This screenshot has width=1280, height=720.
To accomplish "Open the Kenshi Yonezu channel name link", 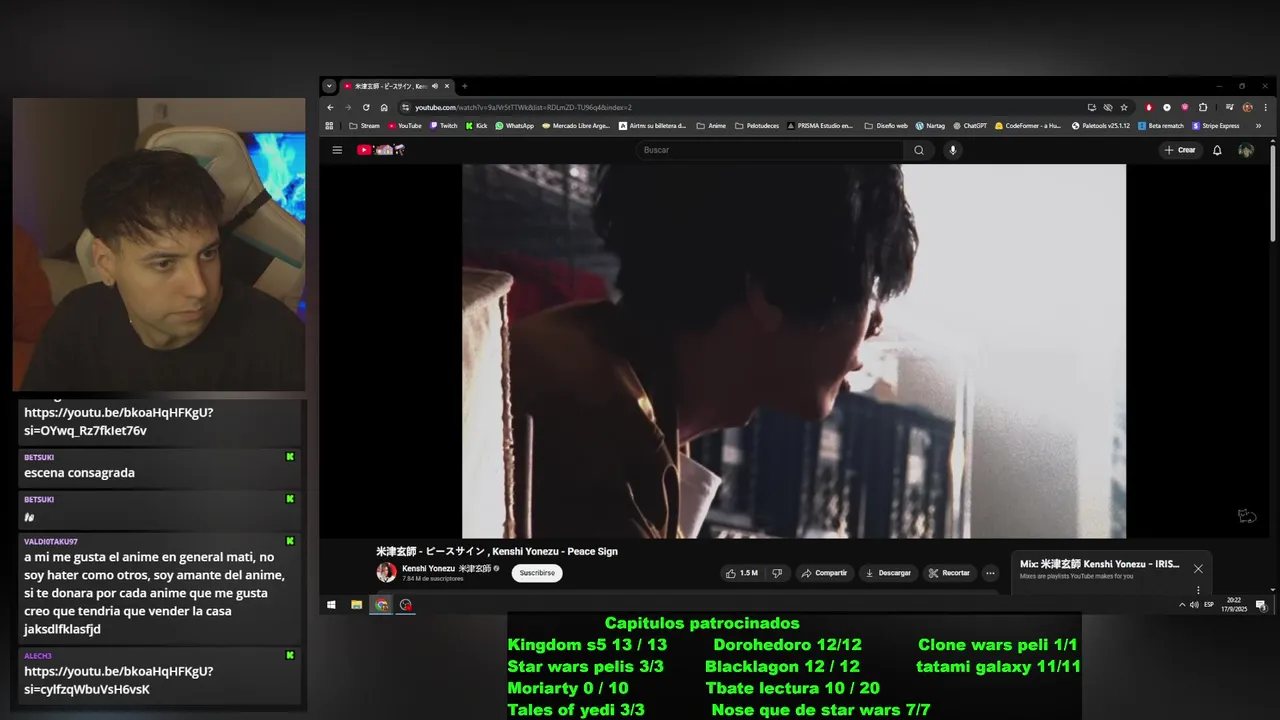I will coord(446,568).
